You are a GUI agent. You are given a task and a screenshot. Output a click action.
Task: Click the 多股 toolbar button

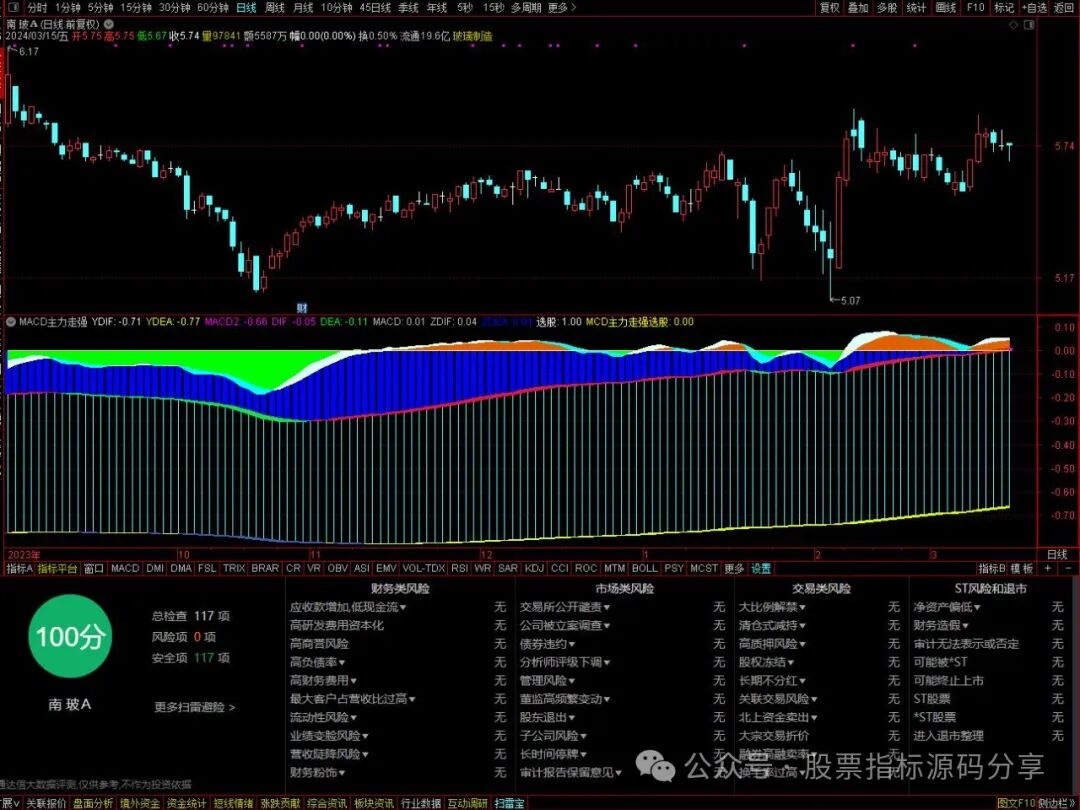click(x=887, y=8)
